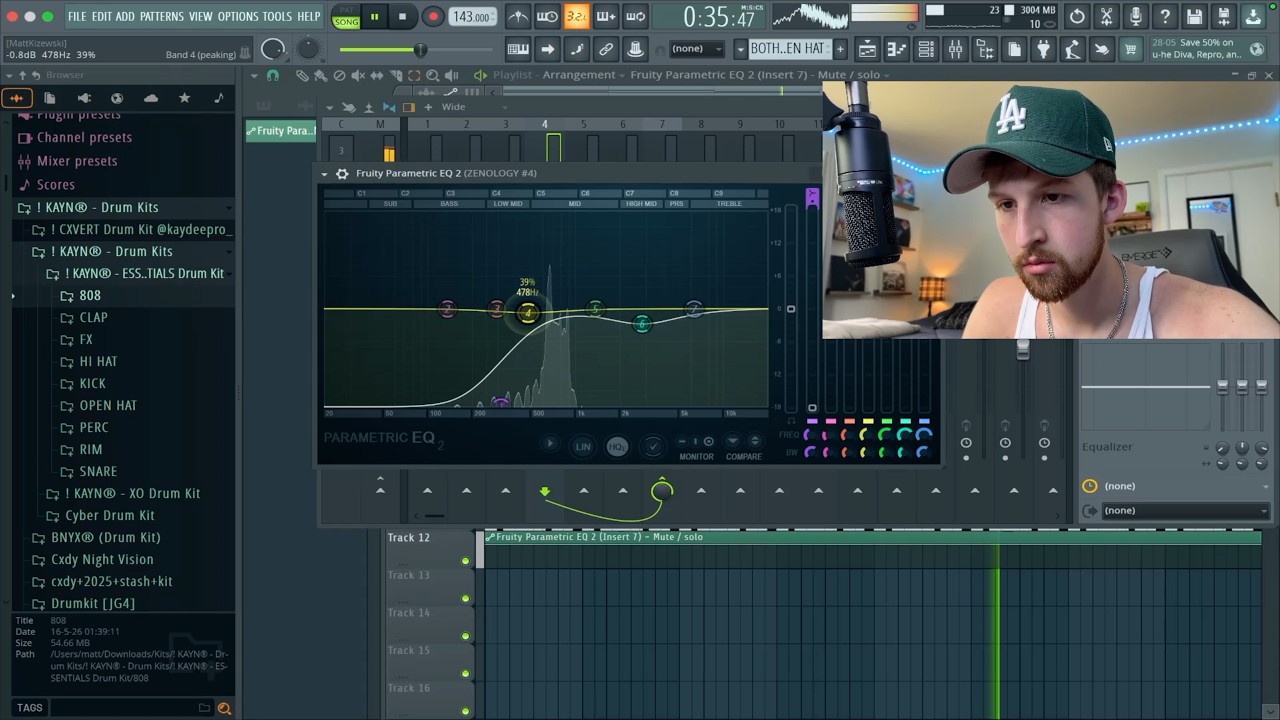
Task: Select the playlist Paint brush tool
Action: pos(320,75)
